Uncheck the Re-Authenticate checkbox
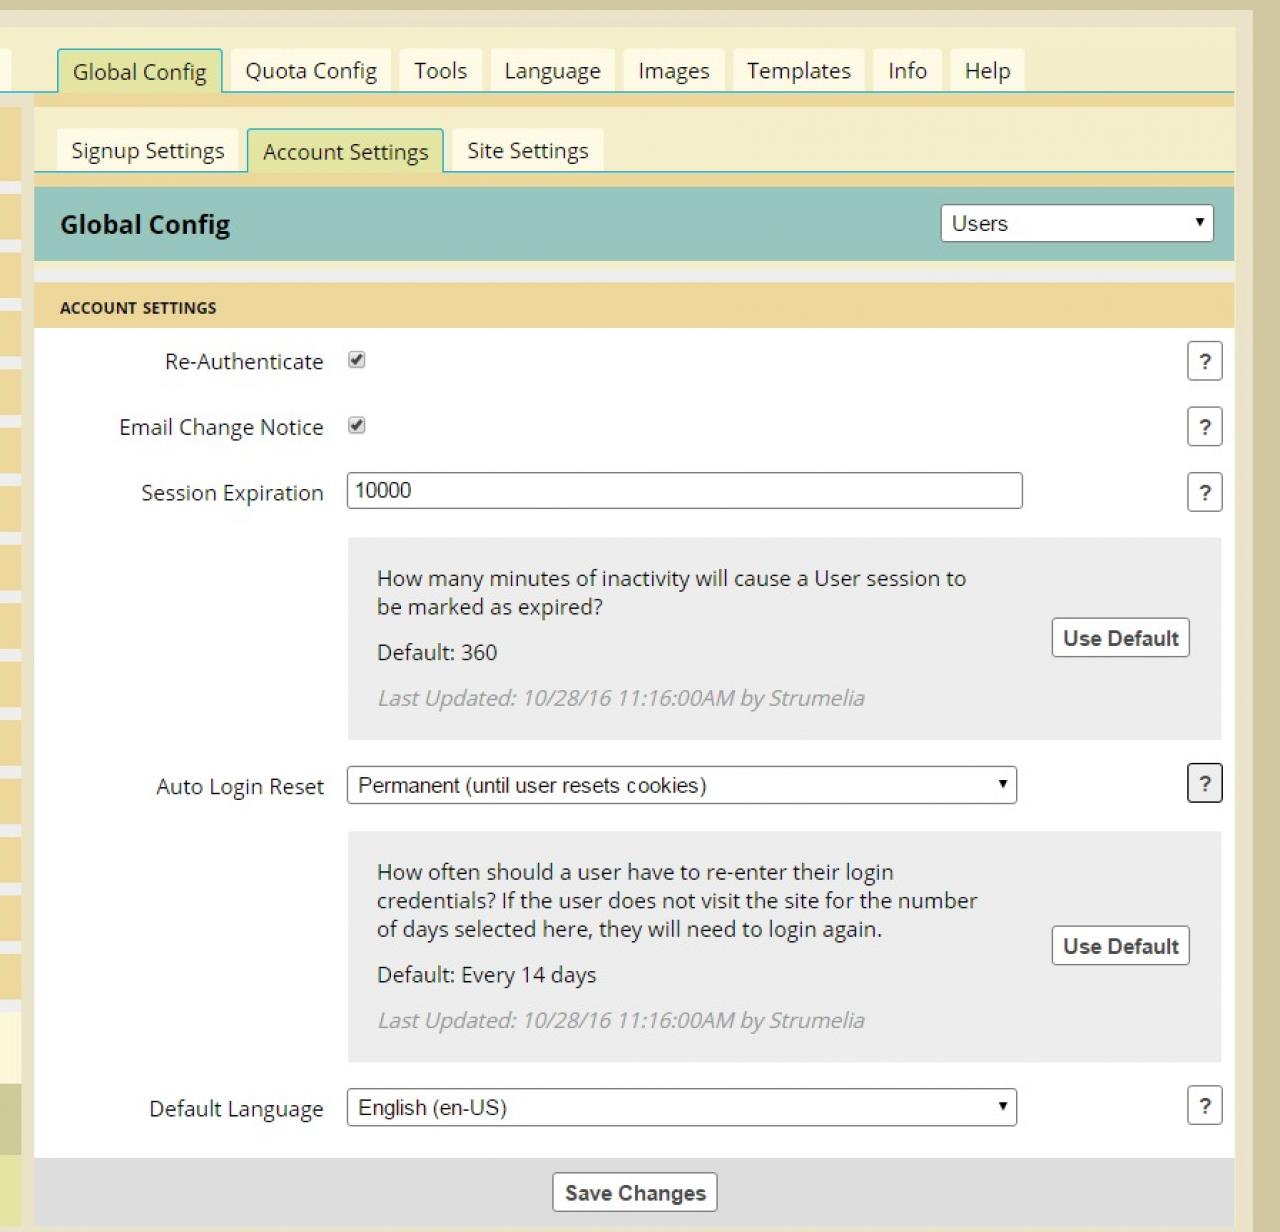The width and height of the screenshot is (1280, 1232). (x=357, y=360)
